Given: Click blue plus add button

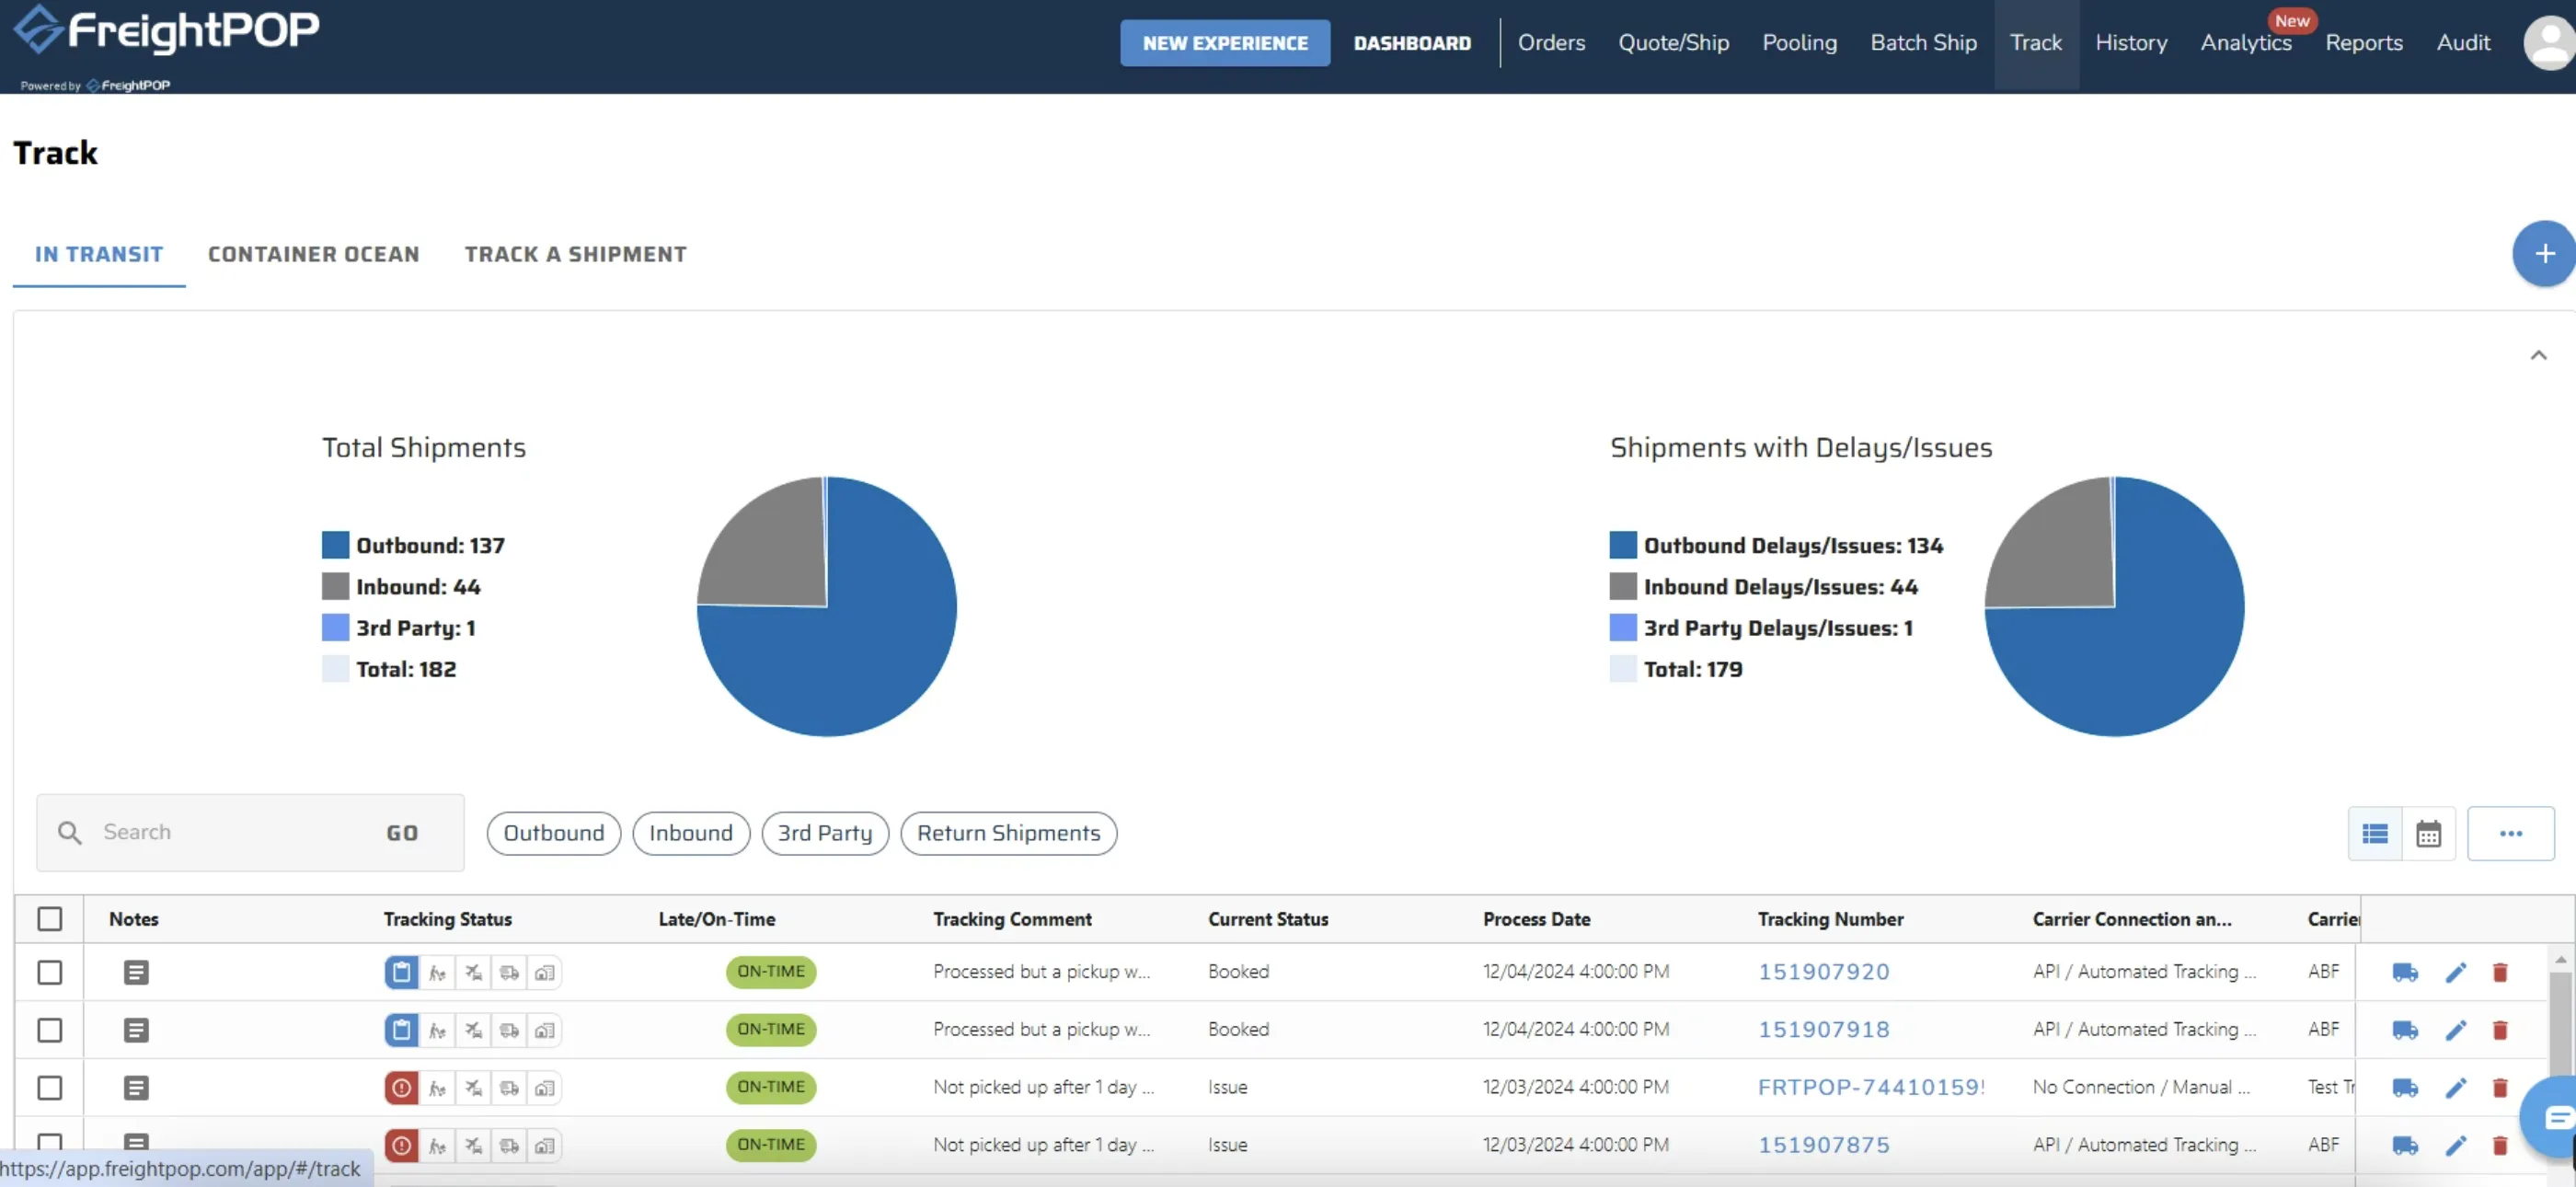Looking at the screenshot, I should click(x=2544, y=254).
